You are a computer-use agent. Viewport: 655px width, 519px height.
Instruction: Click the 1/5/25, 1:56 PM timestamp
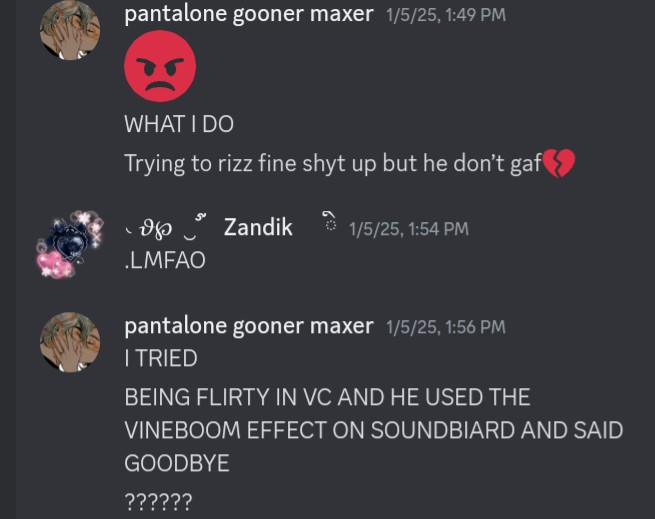pos(446,327)
